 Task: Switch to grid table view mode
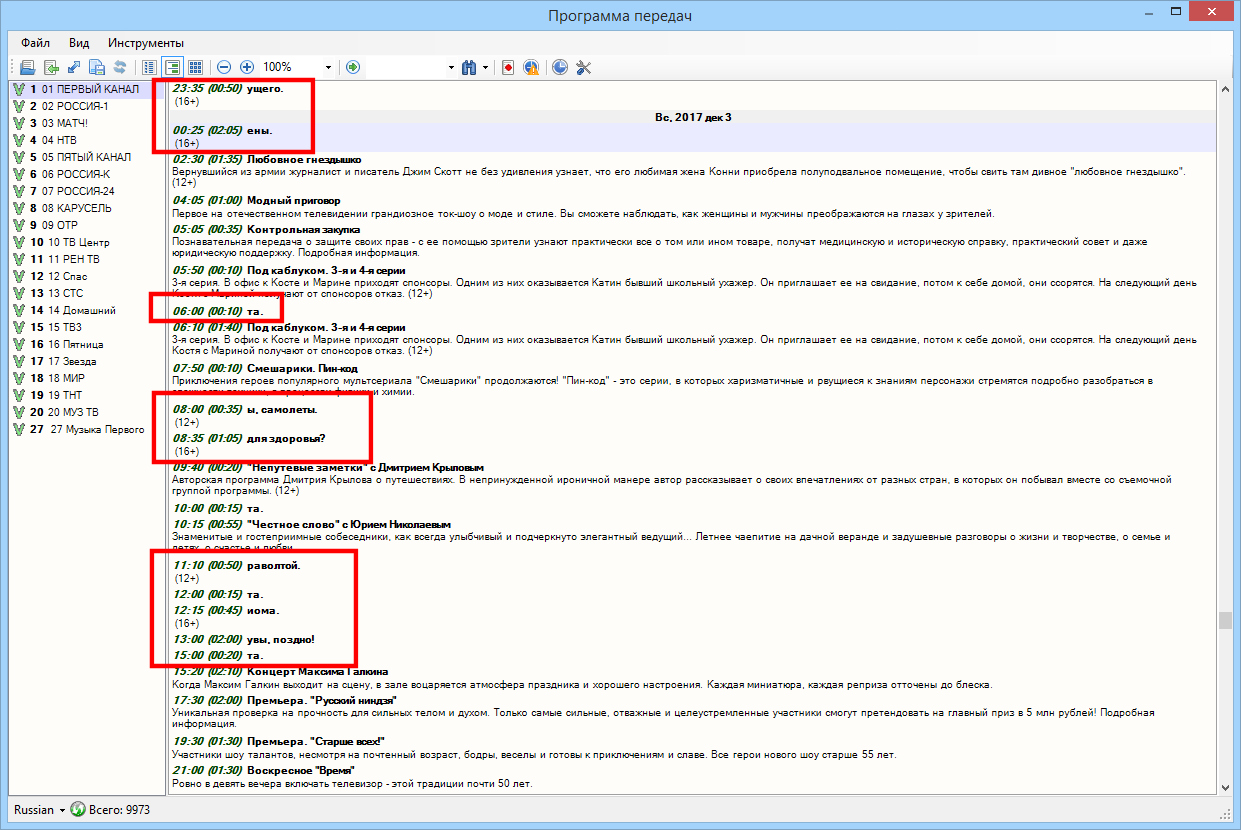point(196,67)
